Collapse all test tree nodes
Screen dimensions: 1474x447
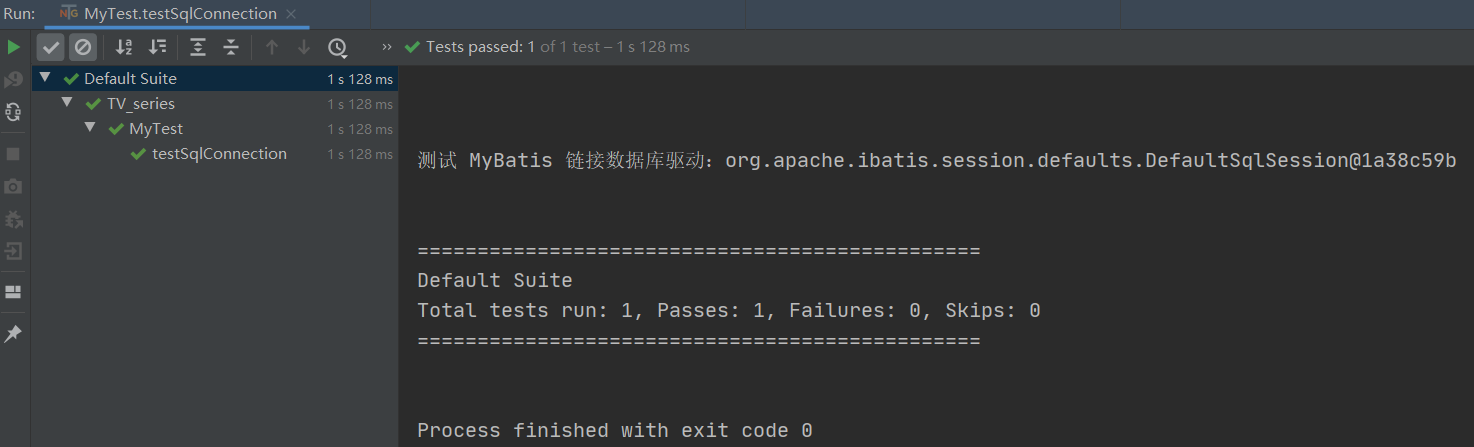pos(231,47)
